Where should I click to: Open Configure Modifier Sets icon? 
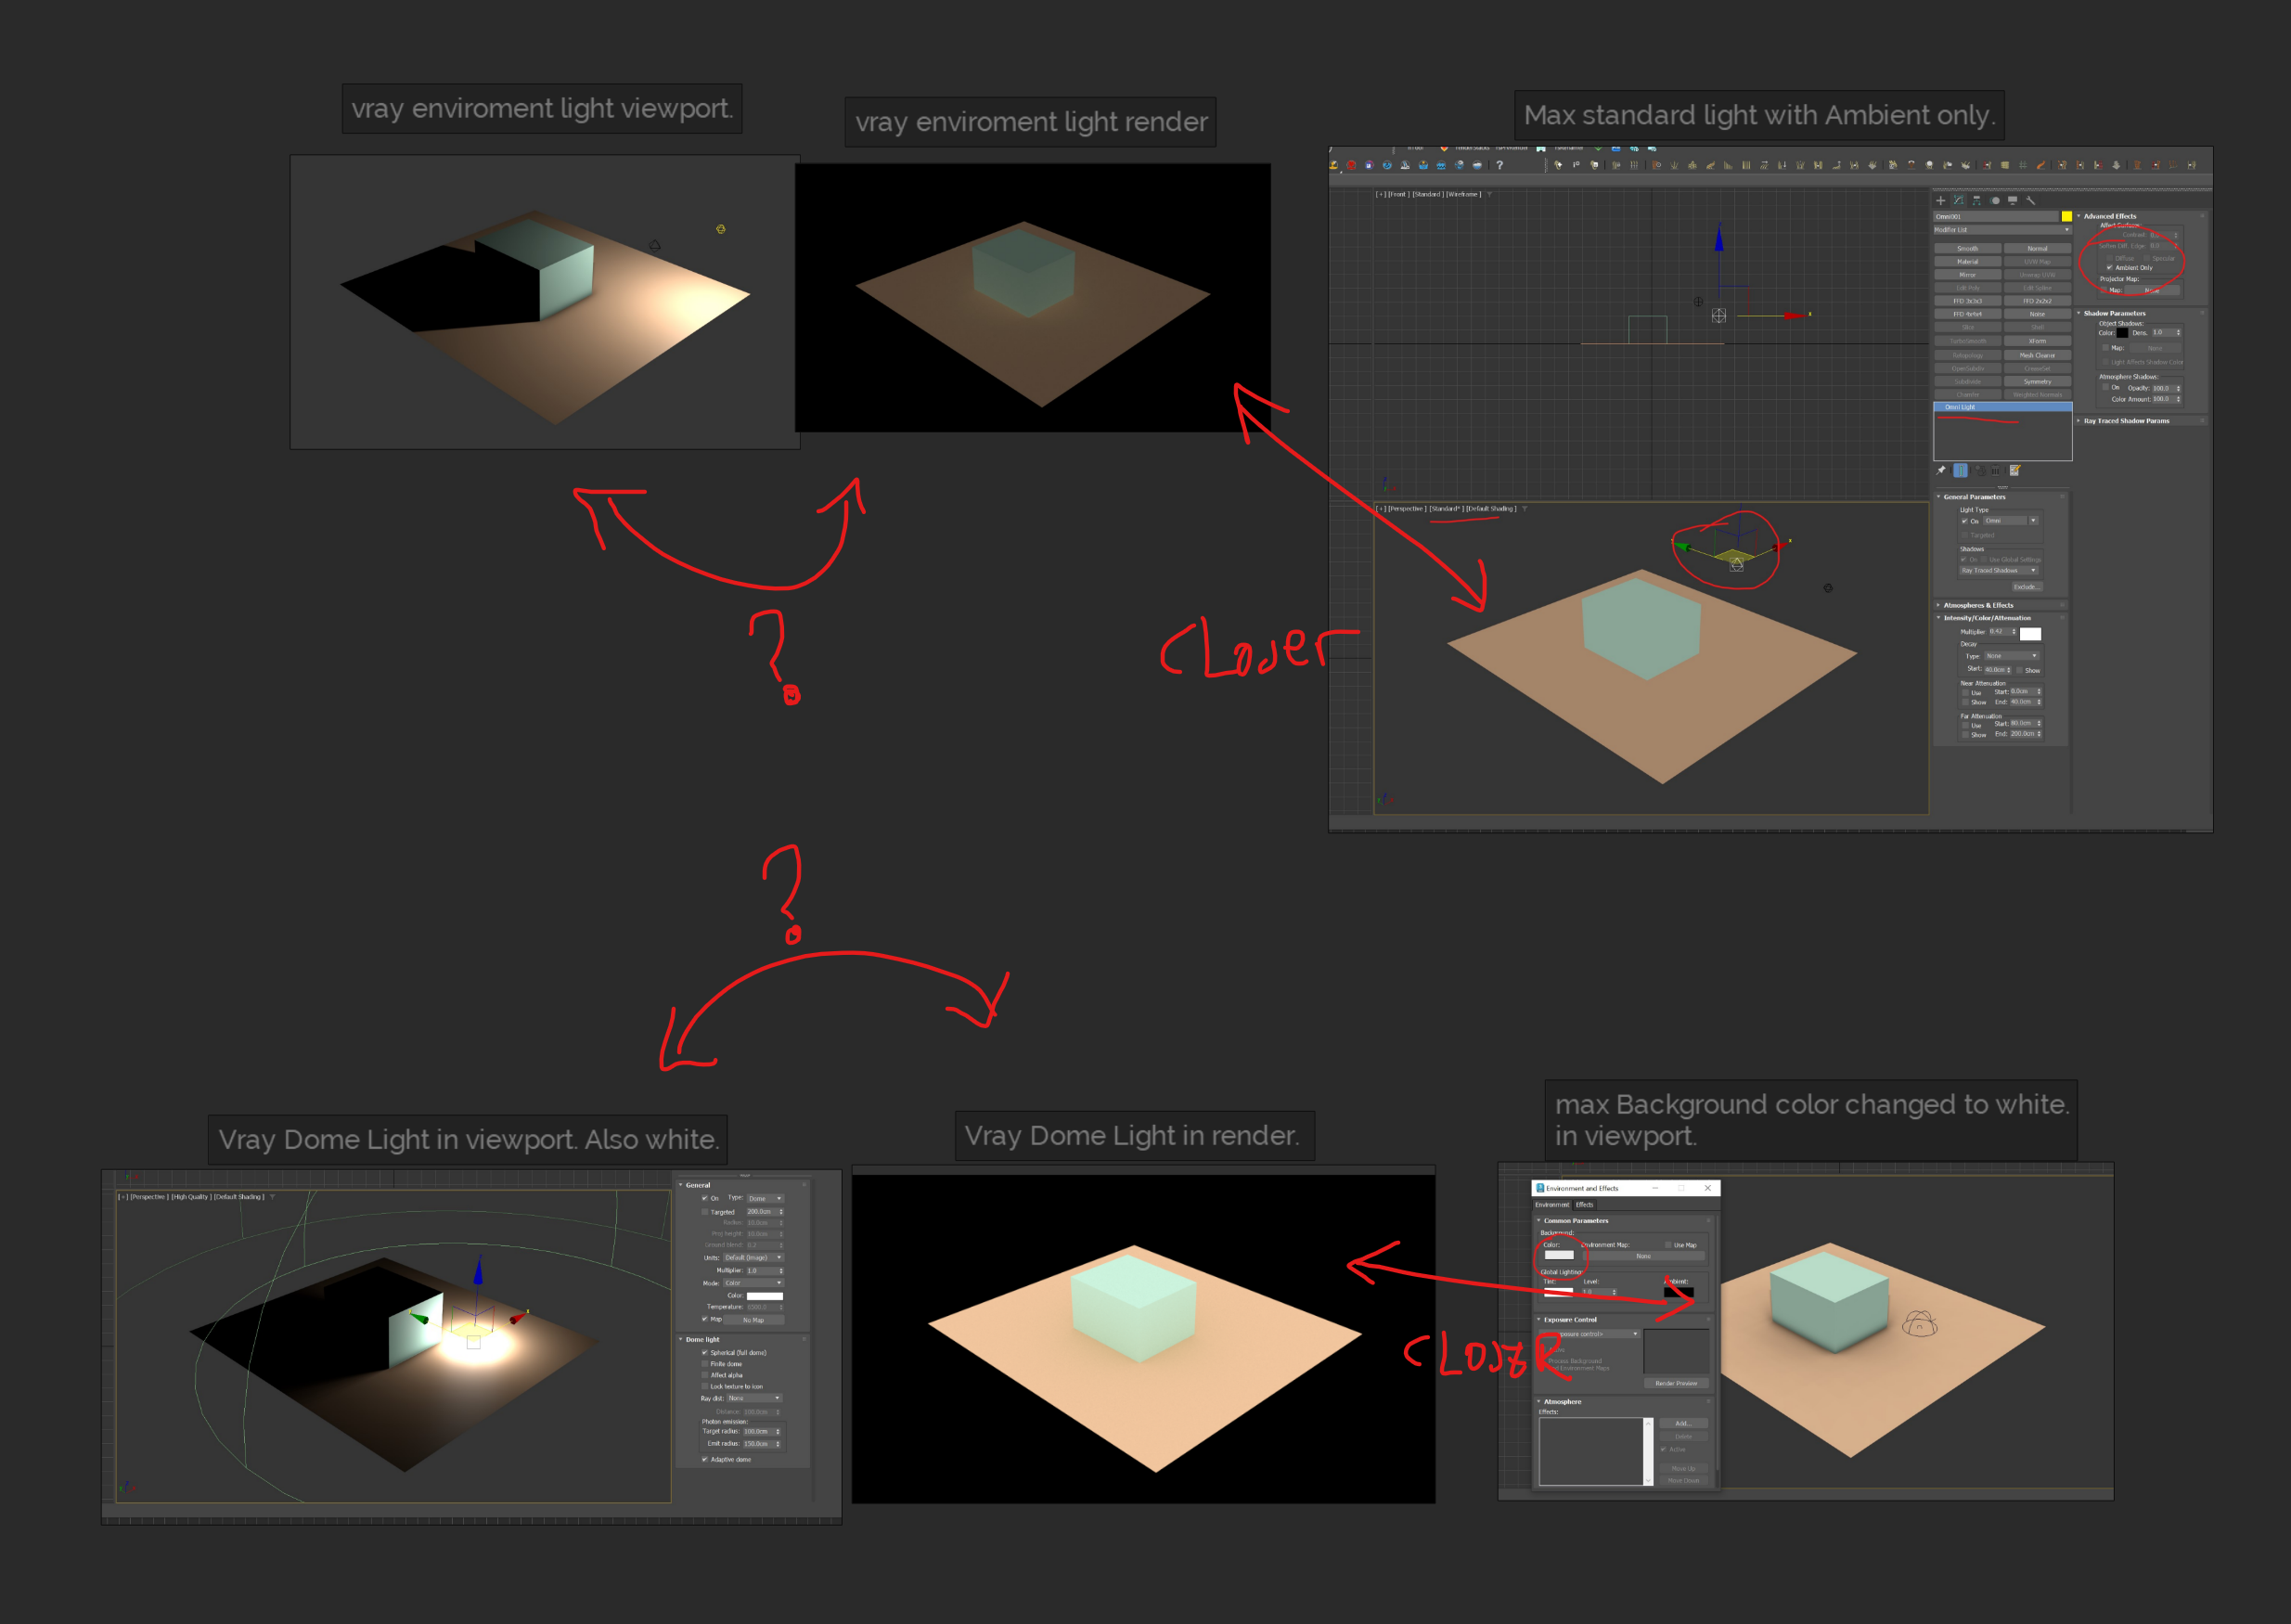2015,470
